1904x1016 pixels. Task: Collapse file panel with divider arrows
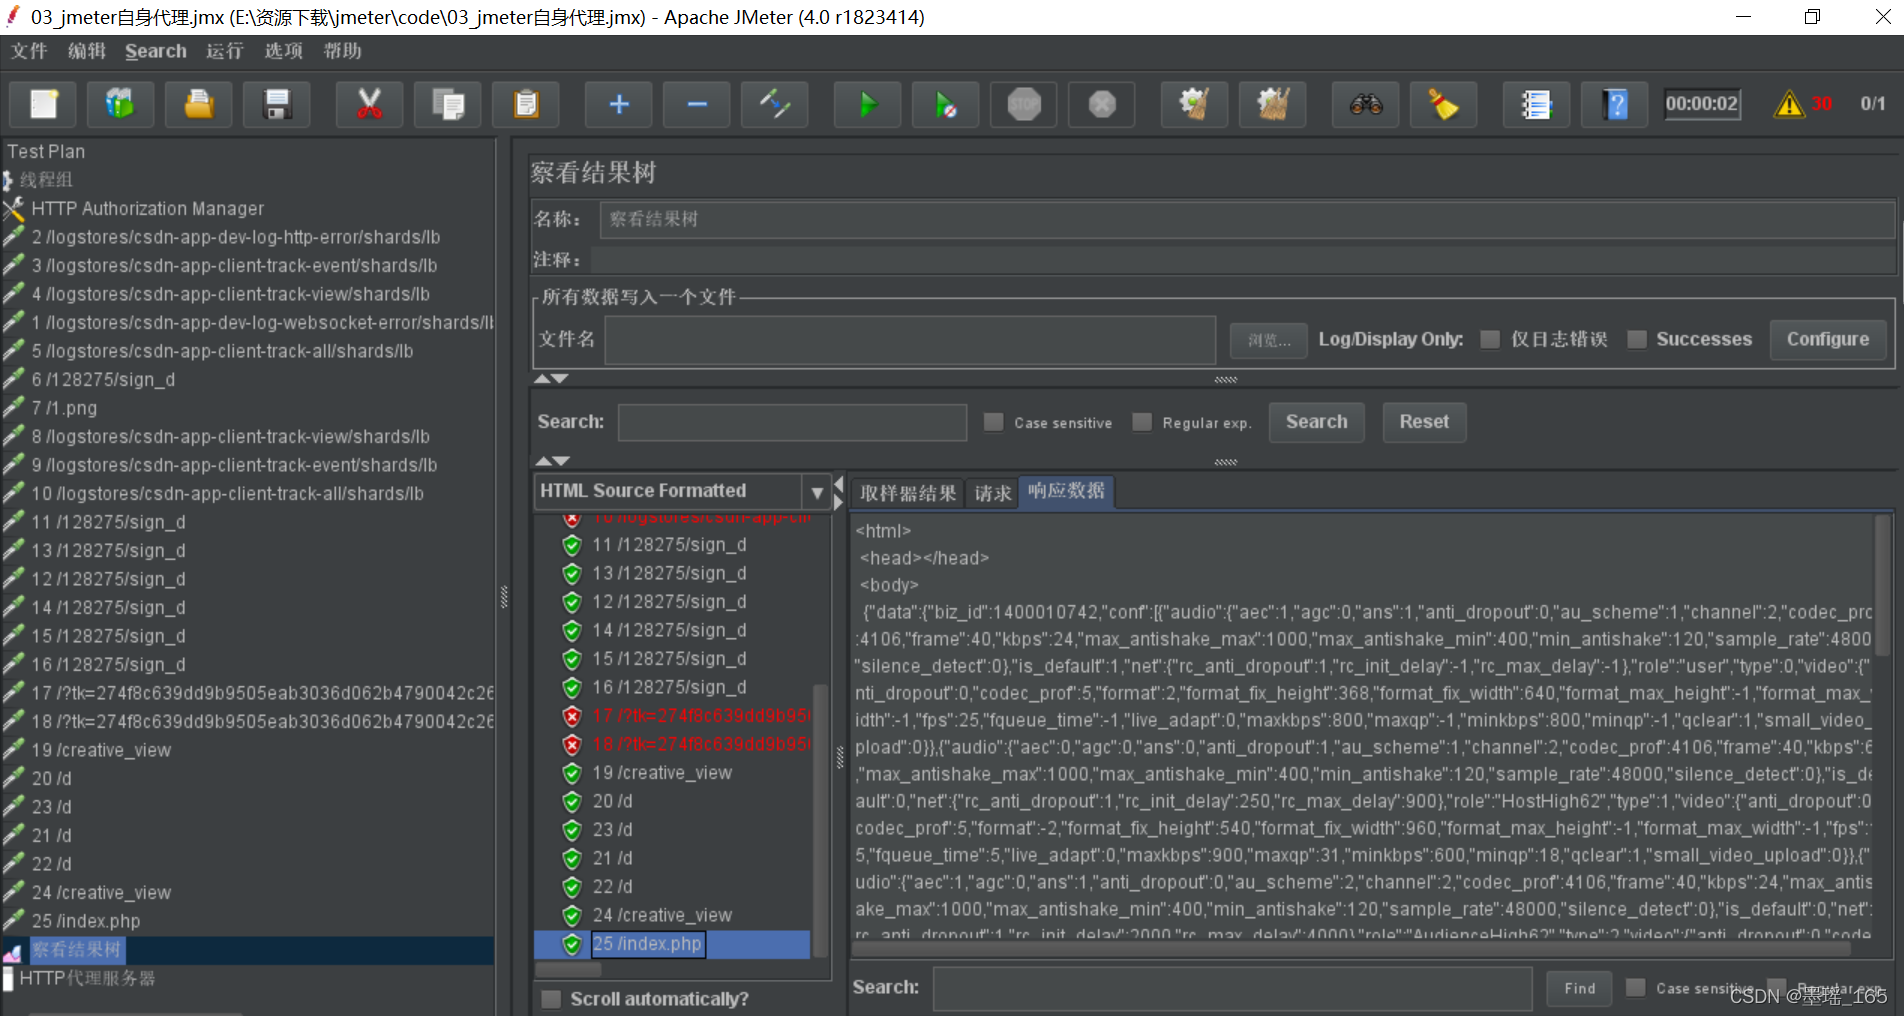pyautogui.click(x=551, y=379)
